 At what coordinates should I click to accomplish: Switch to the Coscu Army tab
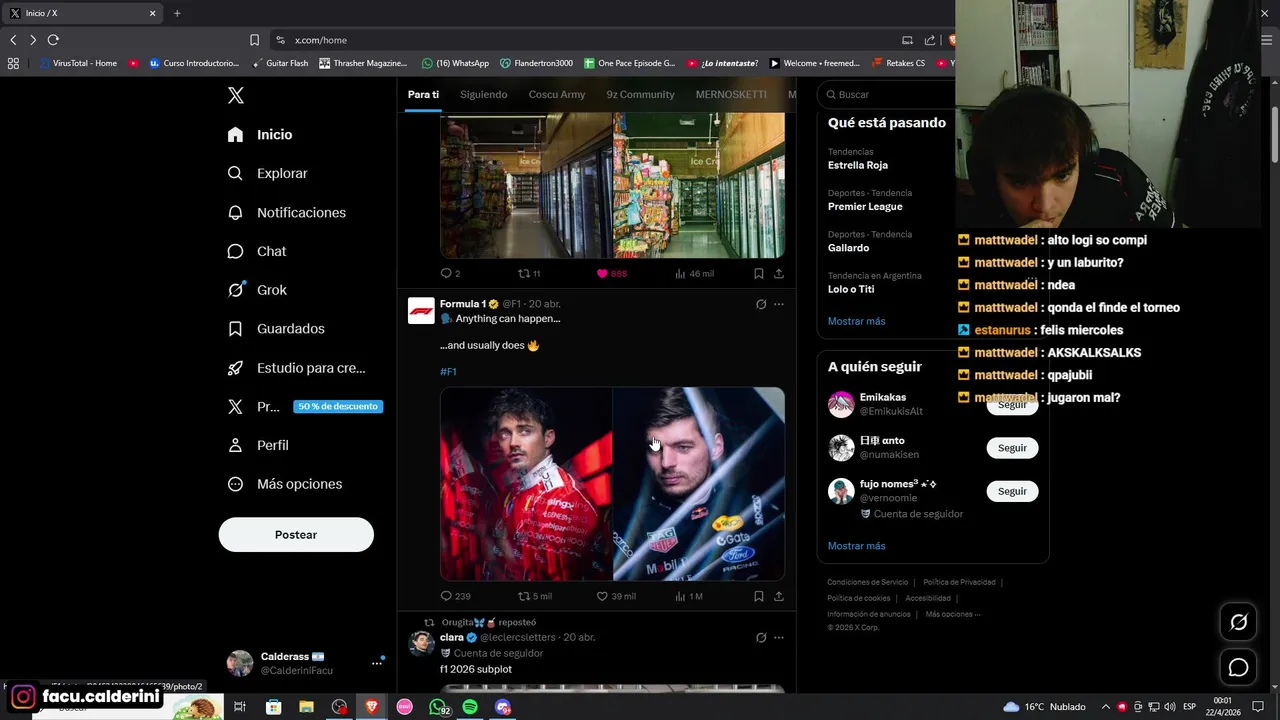pos(557,94)
